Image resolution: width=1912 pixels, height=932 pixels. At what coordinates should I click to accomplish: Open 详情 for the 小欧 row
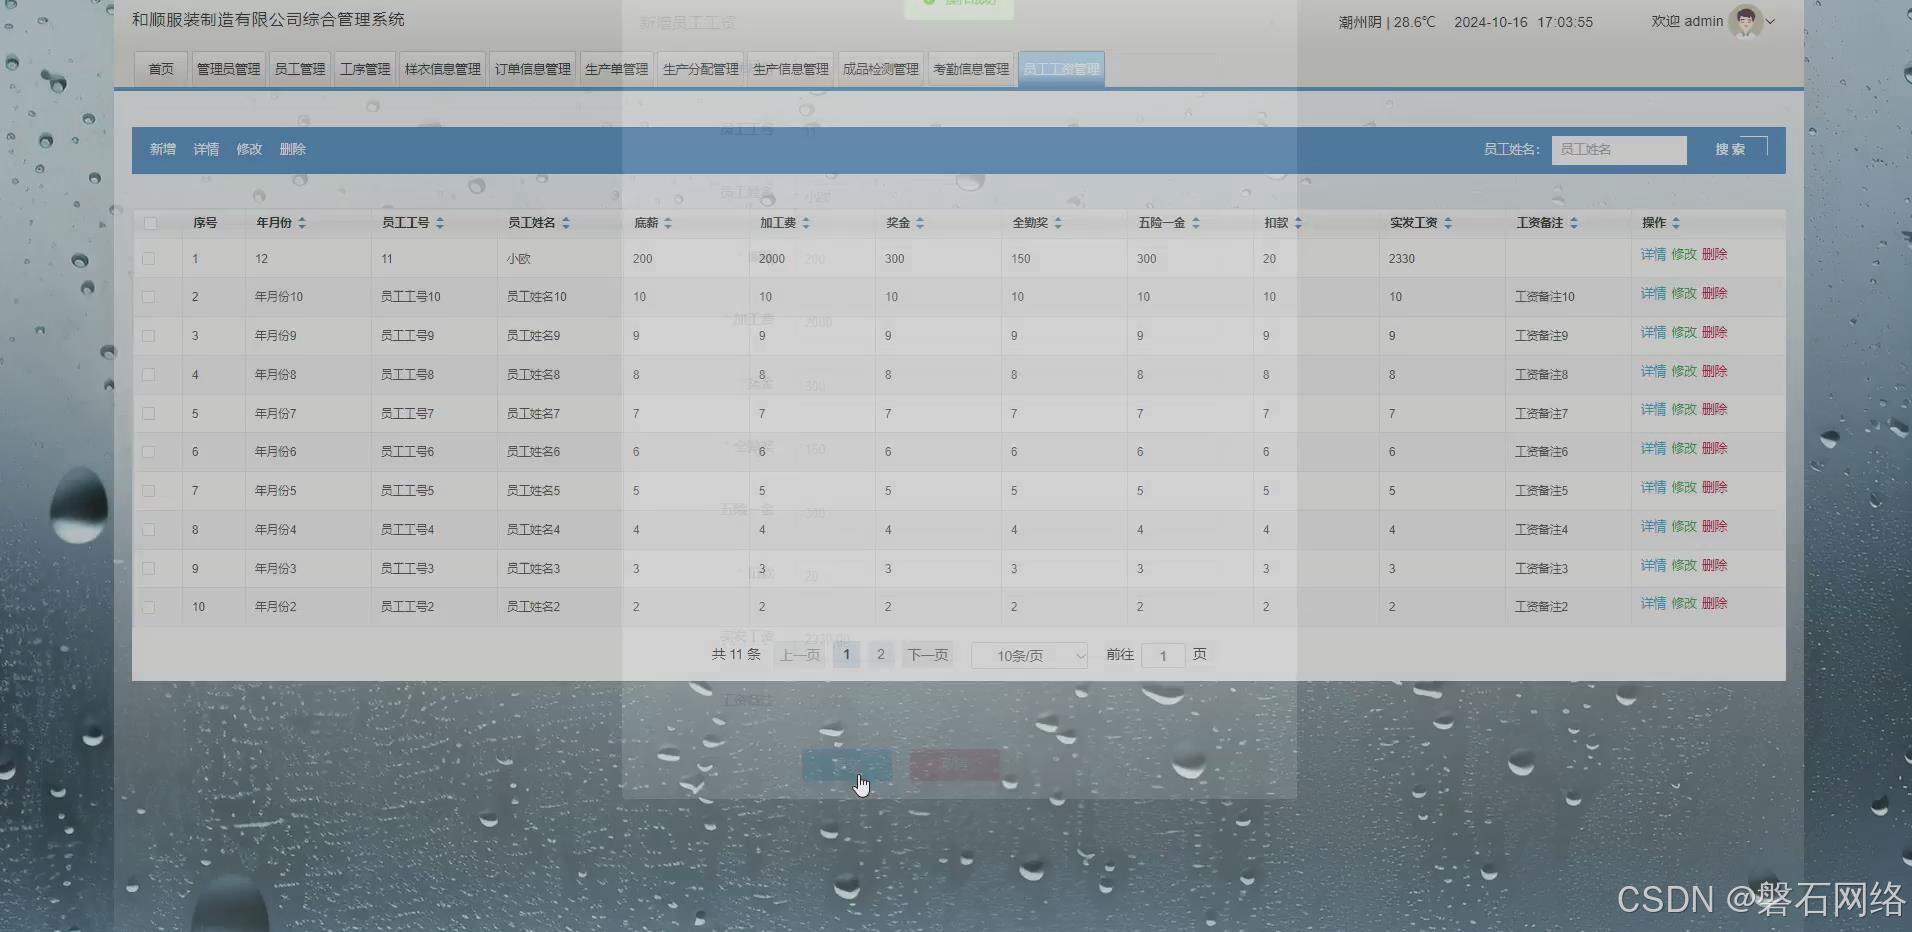pos(1653,254)
